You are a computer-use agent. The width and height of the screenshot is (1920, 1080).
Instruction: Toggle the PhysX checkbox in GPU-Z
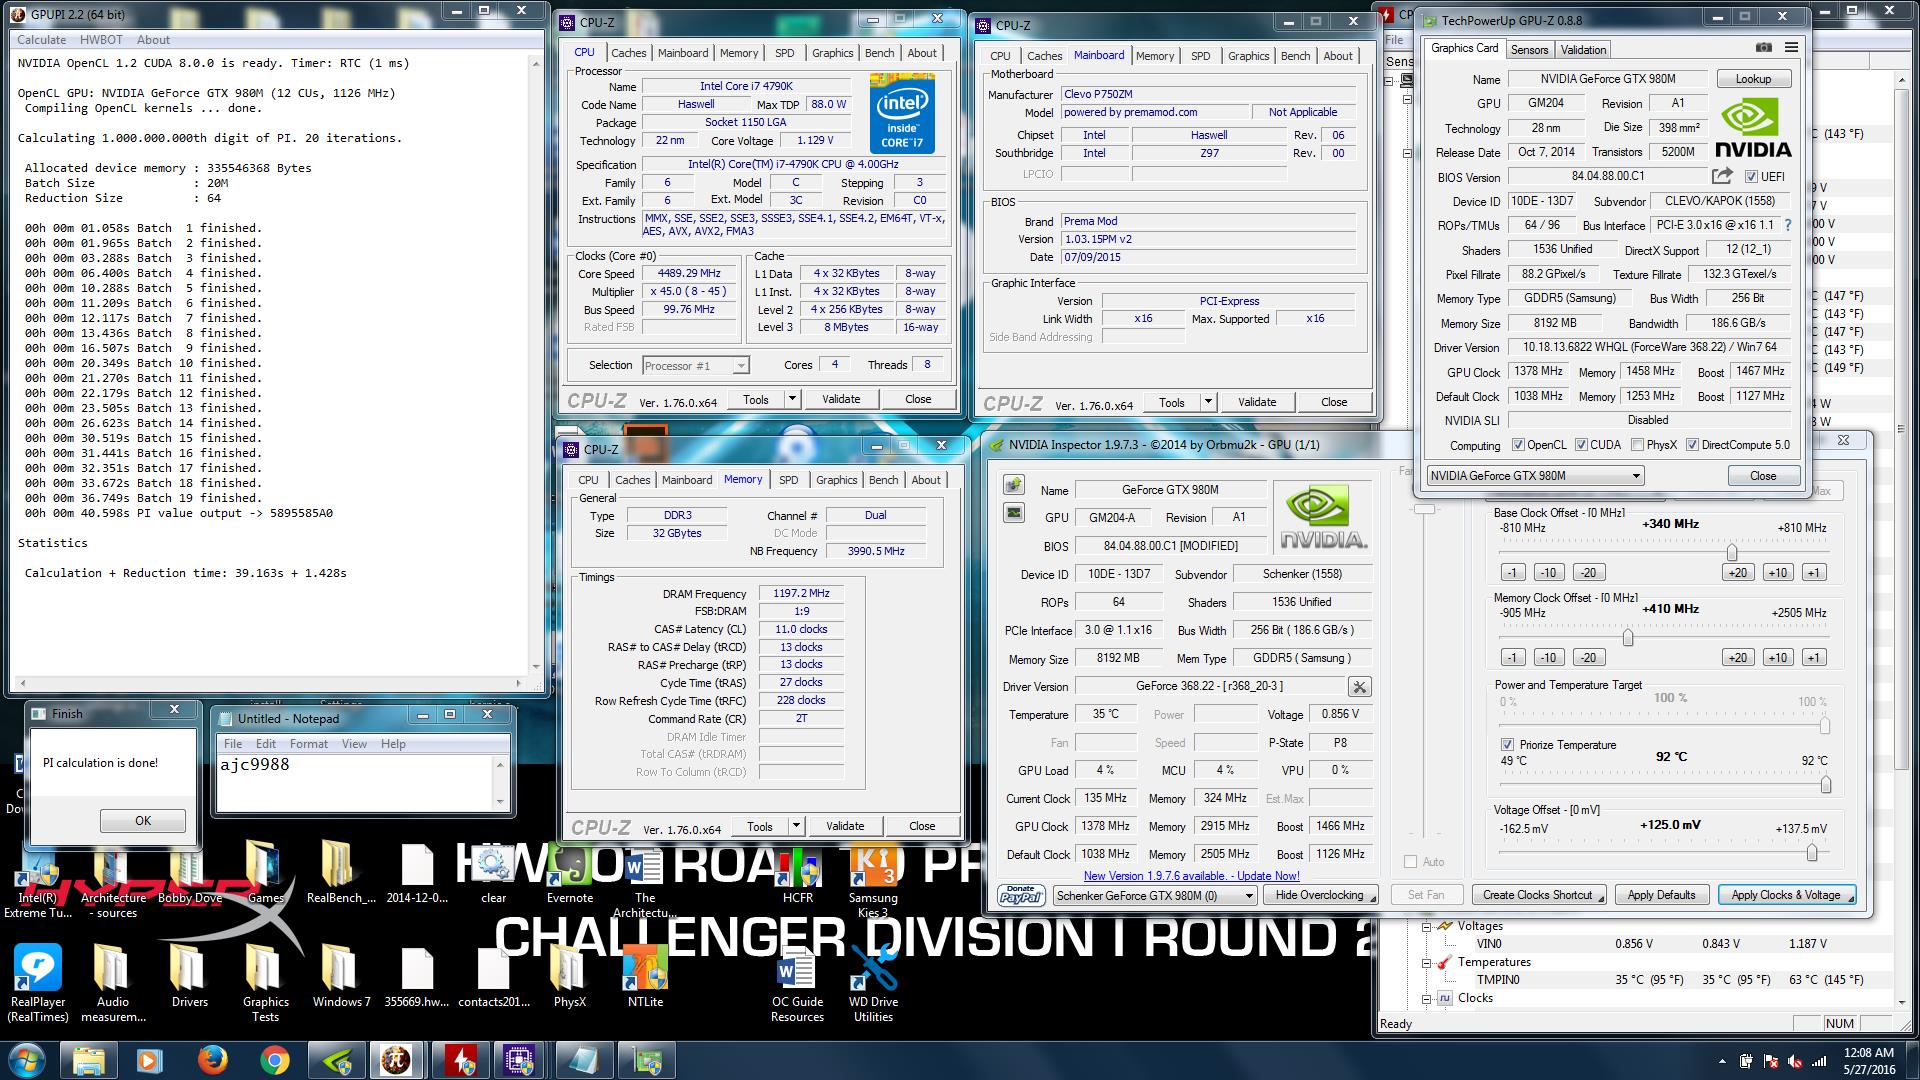(x=1637, y=445)
